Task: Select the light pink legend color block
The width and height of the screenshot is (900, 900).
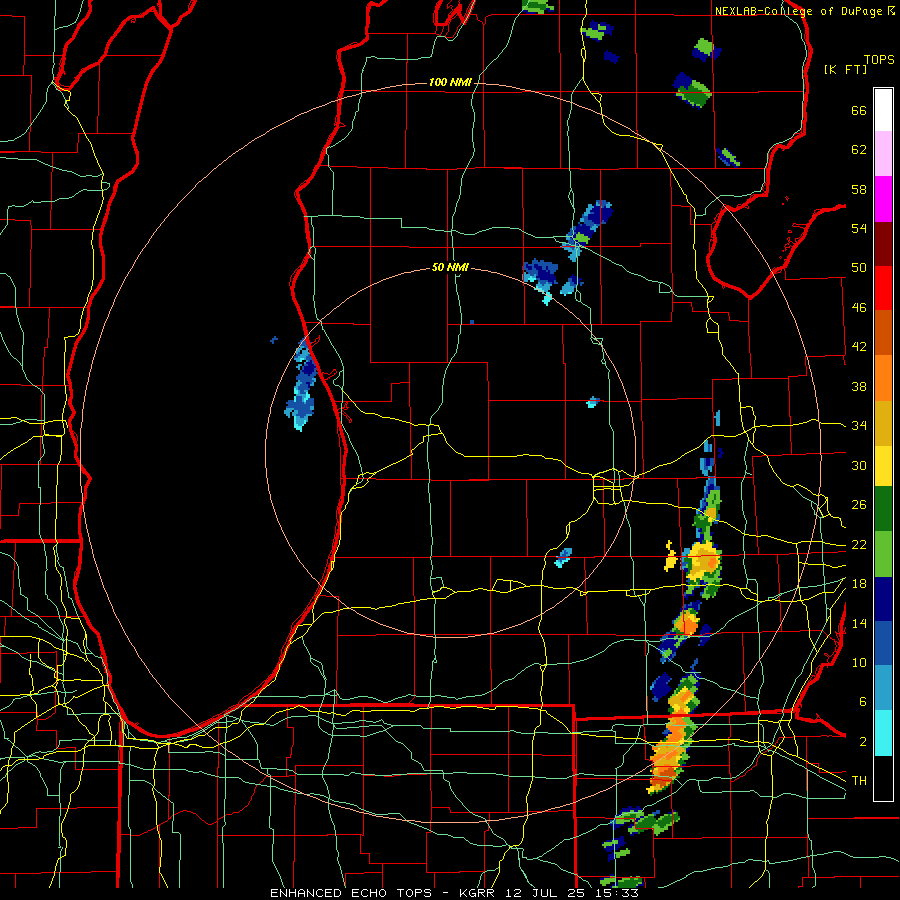Action: tap(883, 153)
